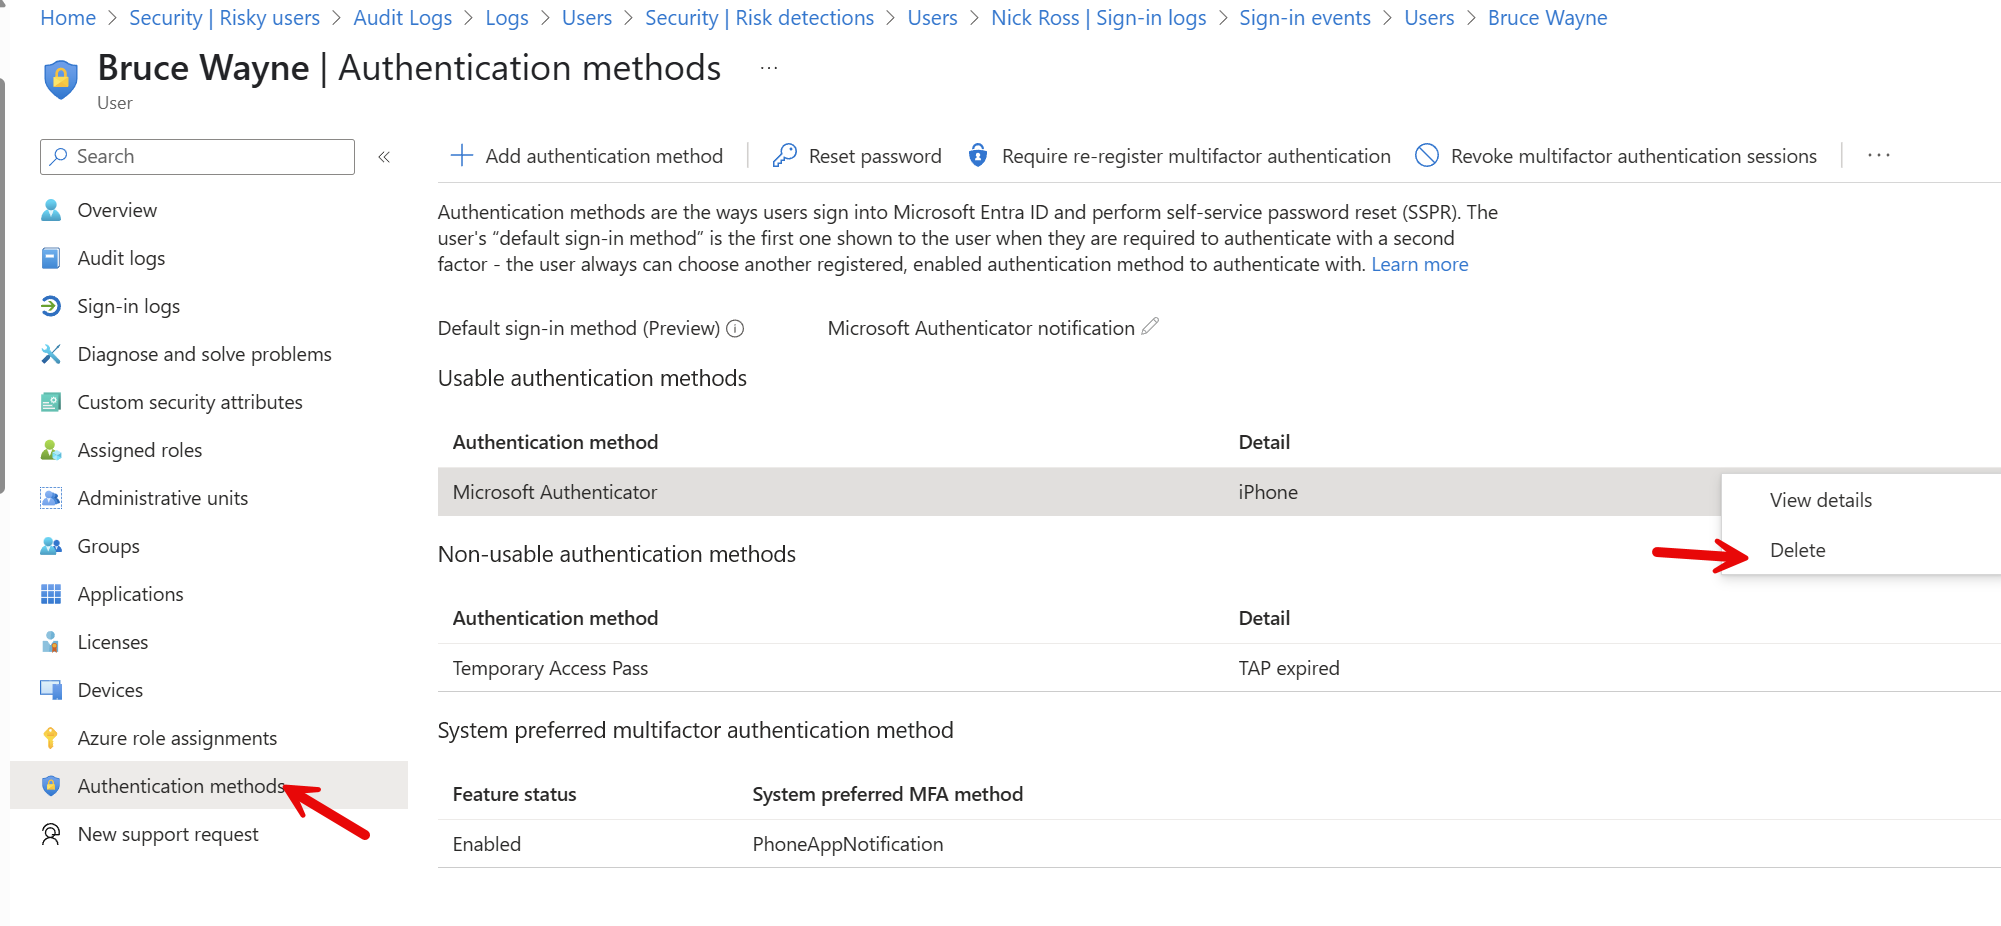
Task: Click the Licenses sidebar icon
Action: [x=51, y=642]
